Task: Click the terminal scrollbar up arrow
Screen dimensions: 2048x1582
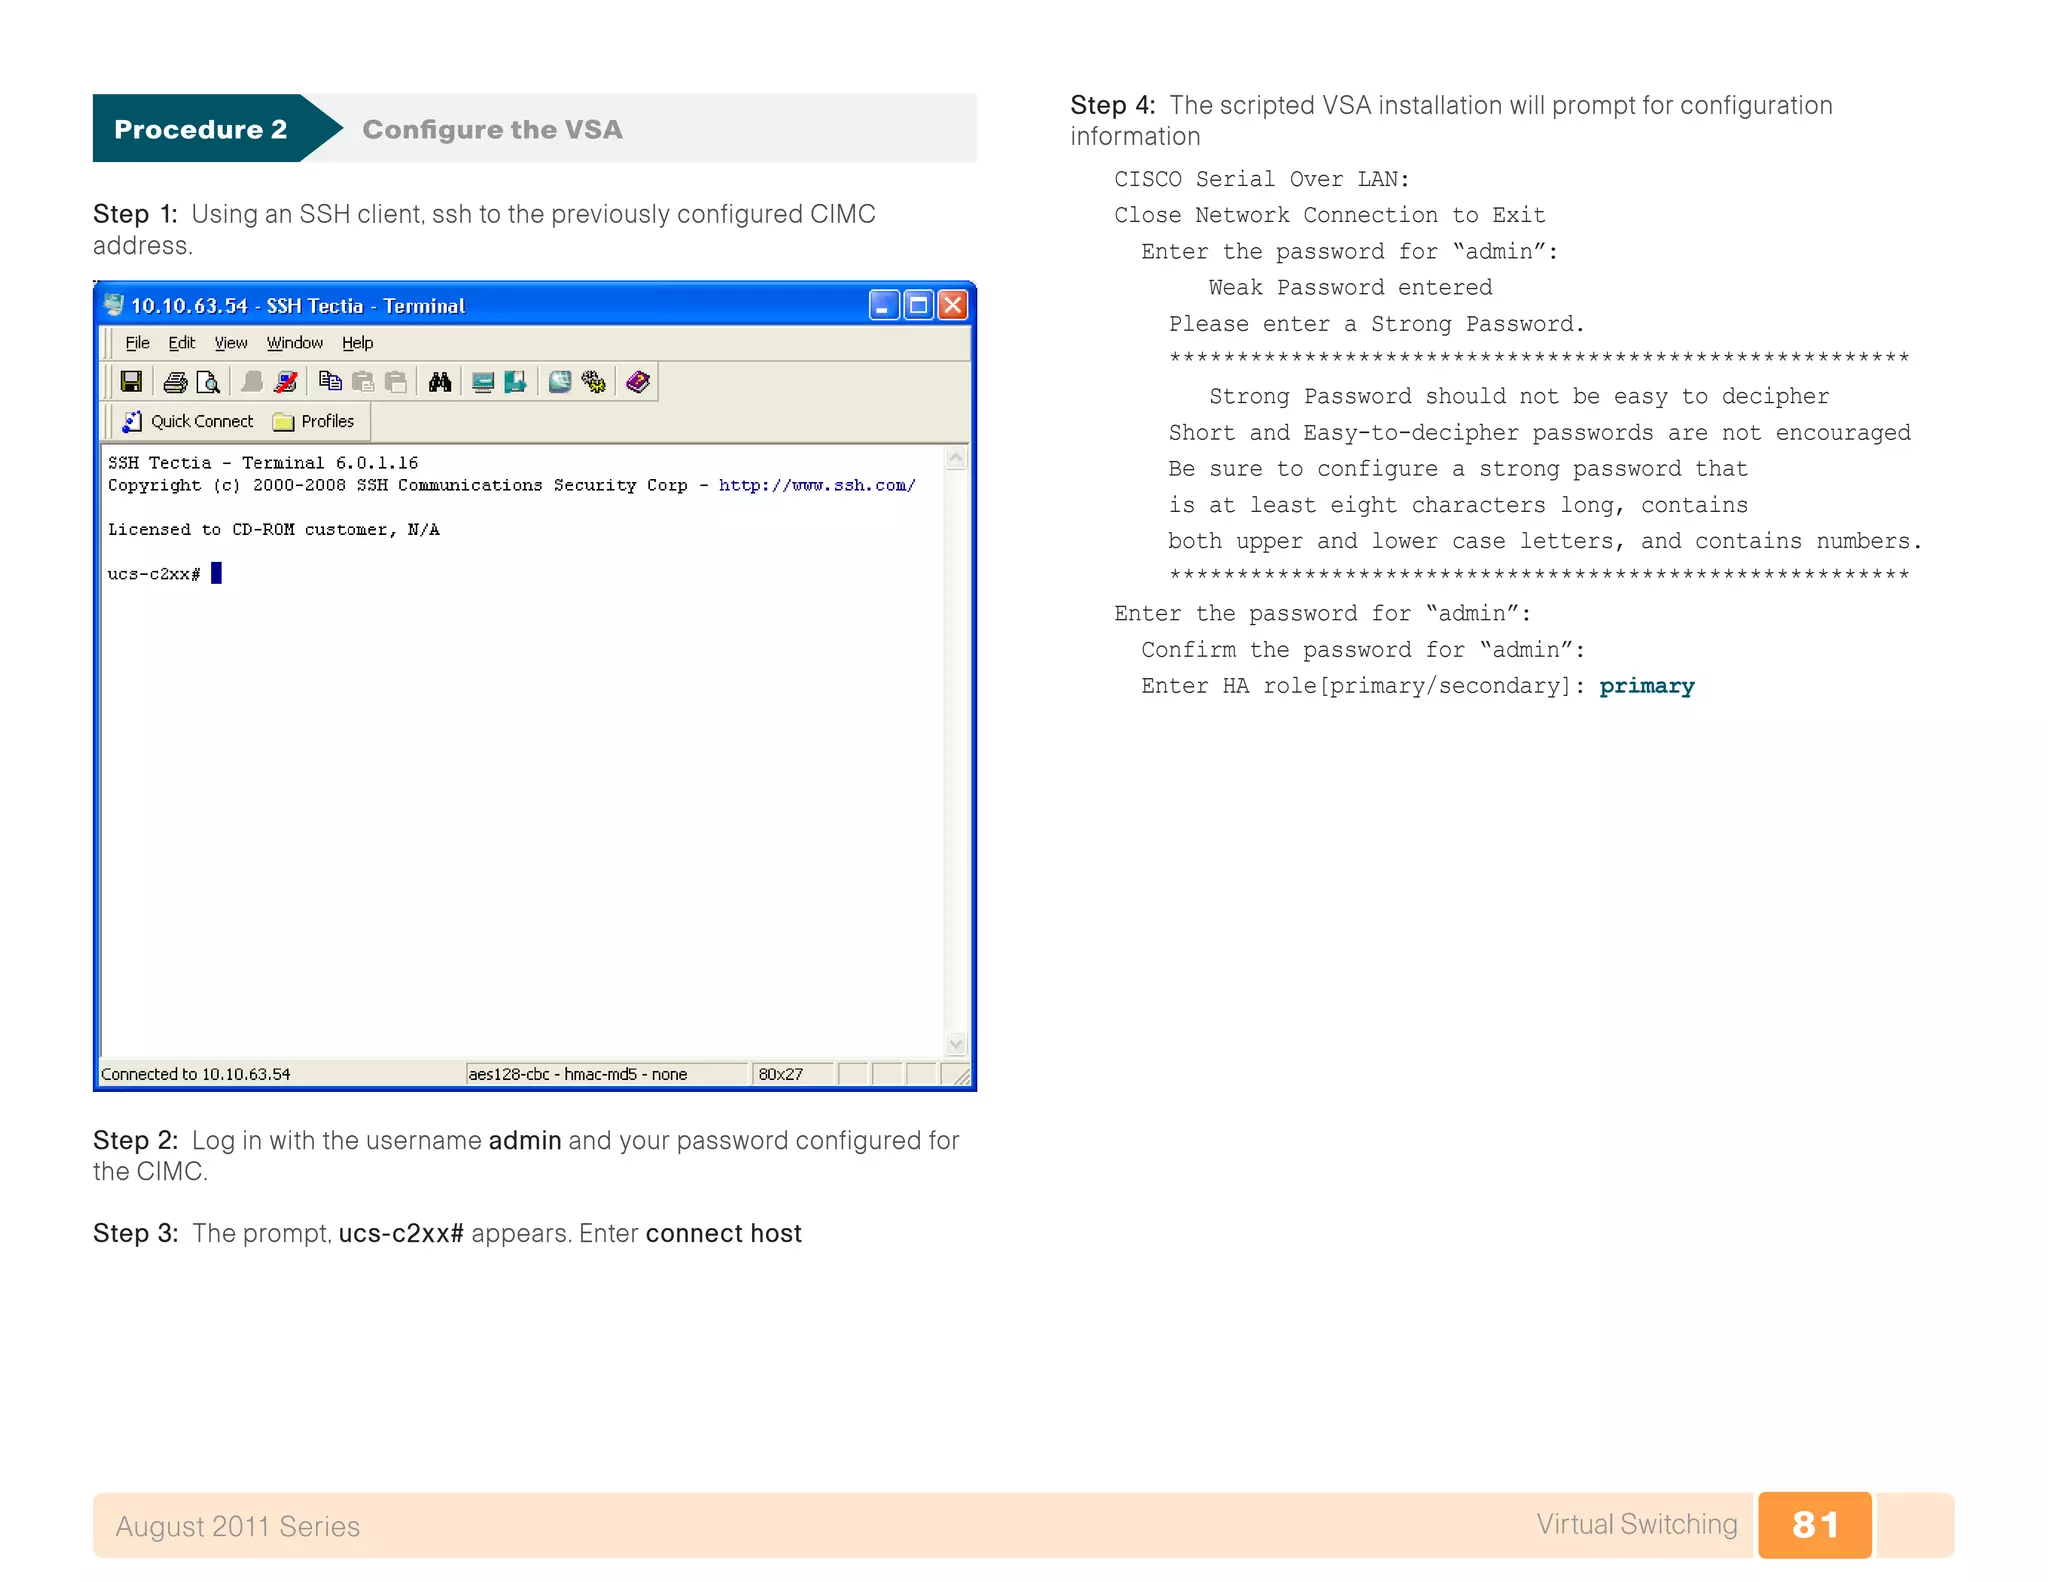Action: 956,459
